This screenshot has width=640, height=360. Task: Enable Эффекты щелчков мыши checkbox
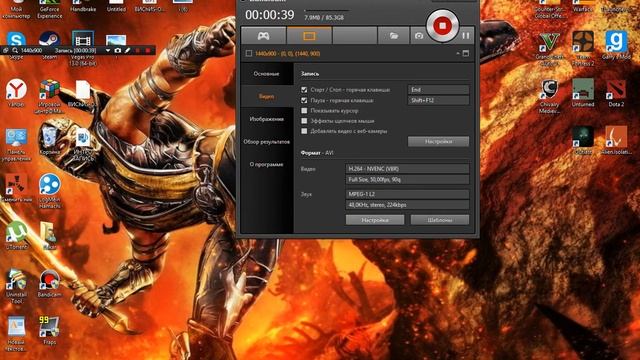click(304, 121)
